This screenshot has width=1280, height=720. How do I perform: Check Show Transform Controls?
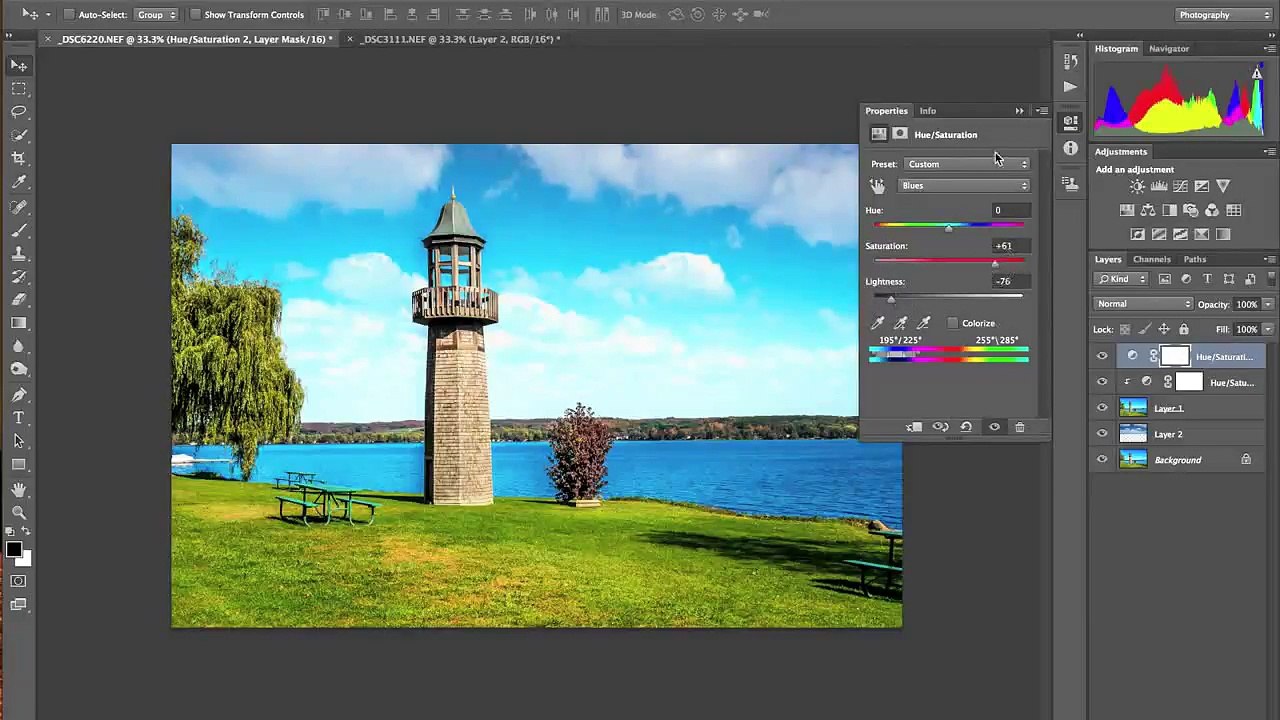195,15
